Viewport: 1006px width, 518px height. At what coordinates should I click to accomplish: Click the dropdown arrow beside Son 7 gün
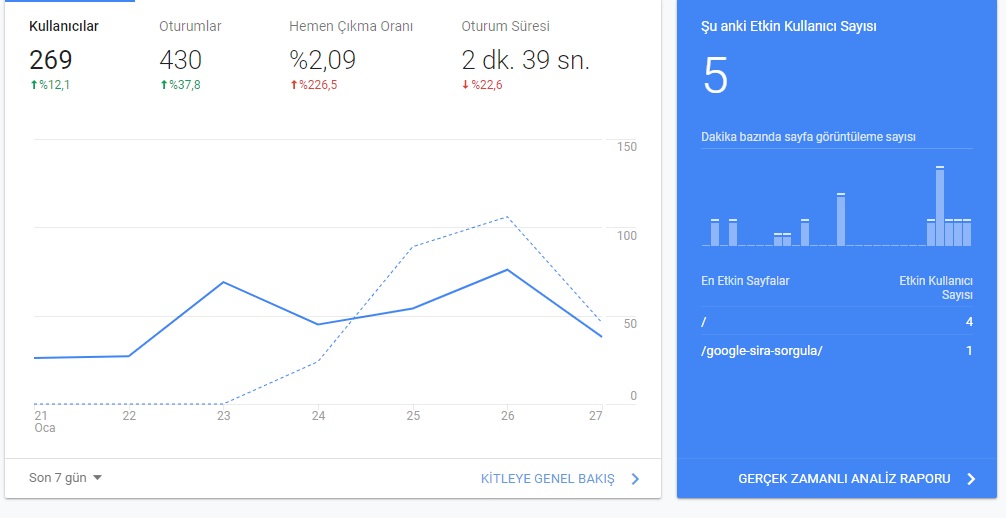point(98,478)
